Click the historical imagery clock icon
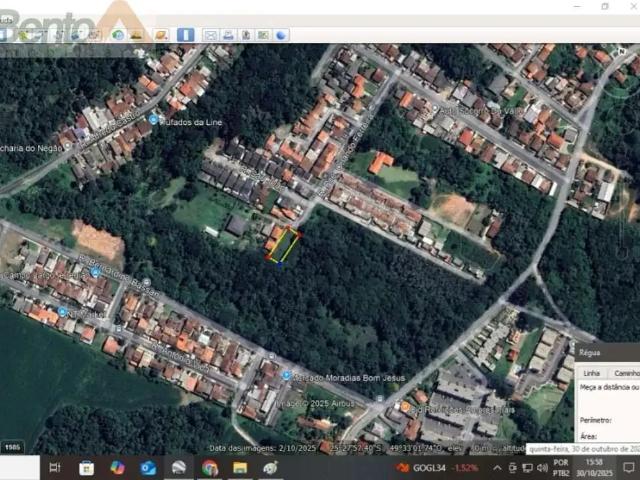This screenshot has width=640, height=480. point(118,35)
